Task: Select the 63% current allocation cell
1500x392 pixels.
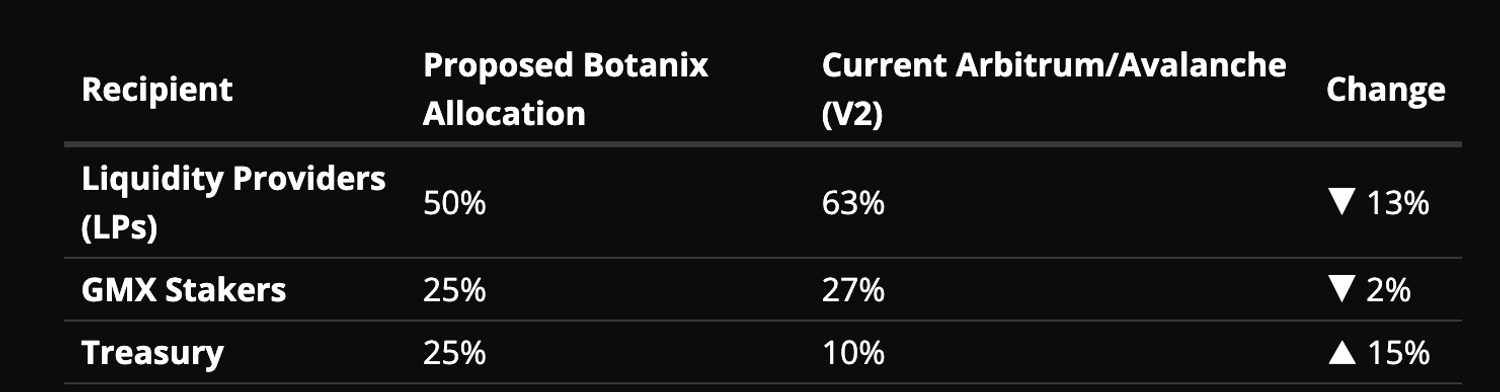Action: pyautogui.click(x=853, y=204)
